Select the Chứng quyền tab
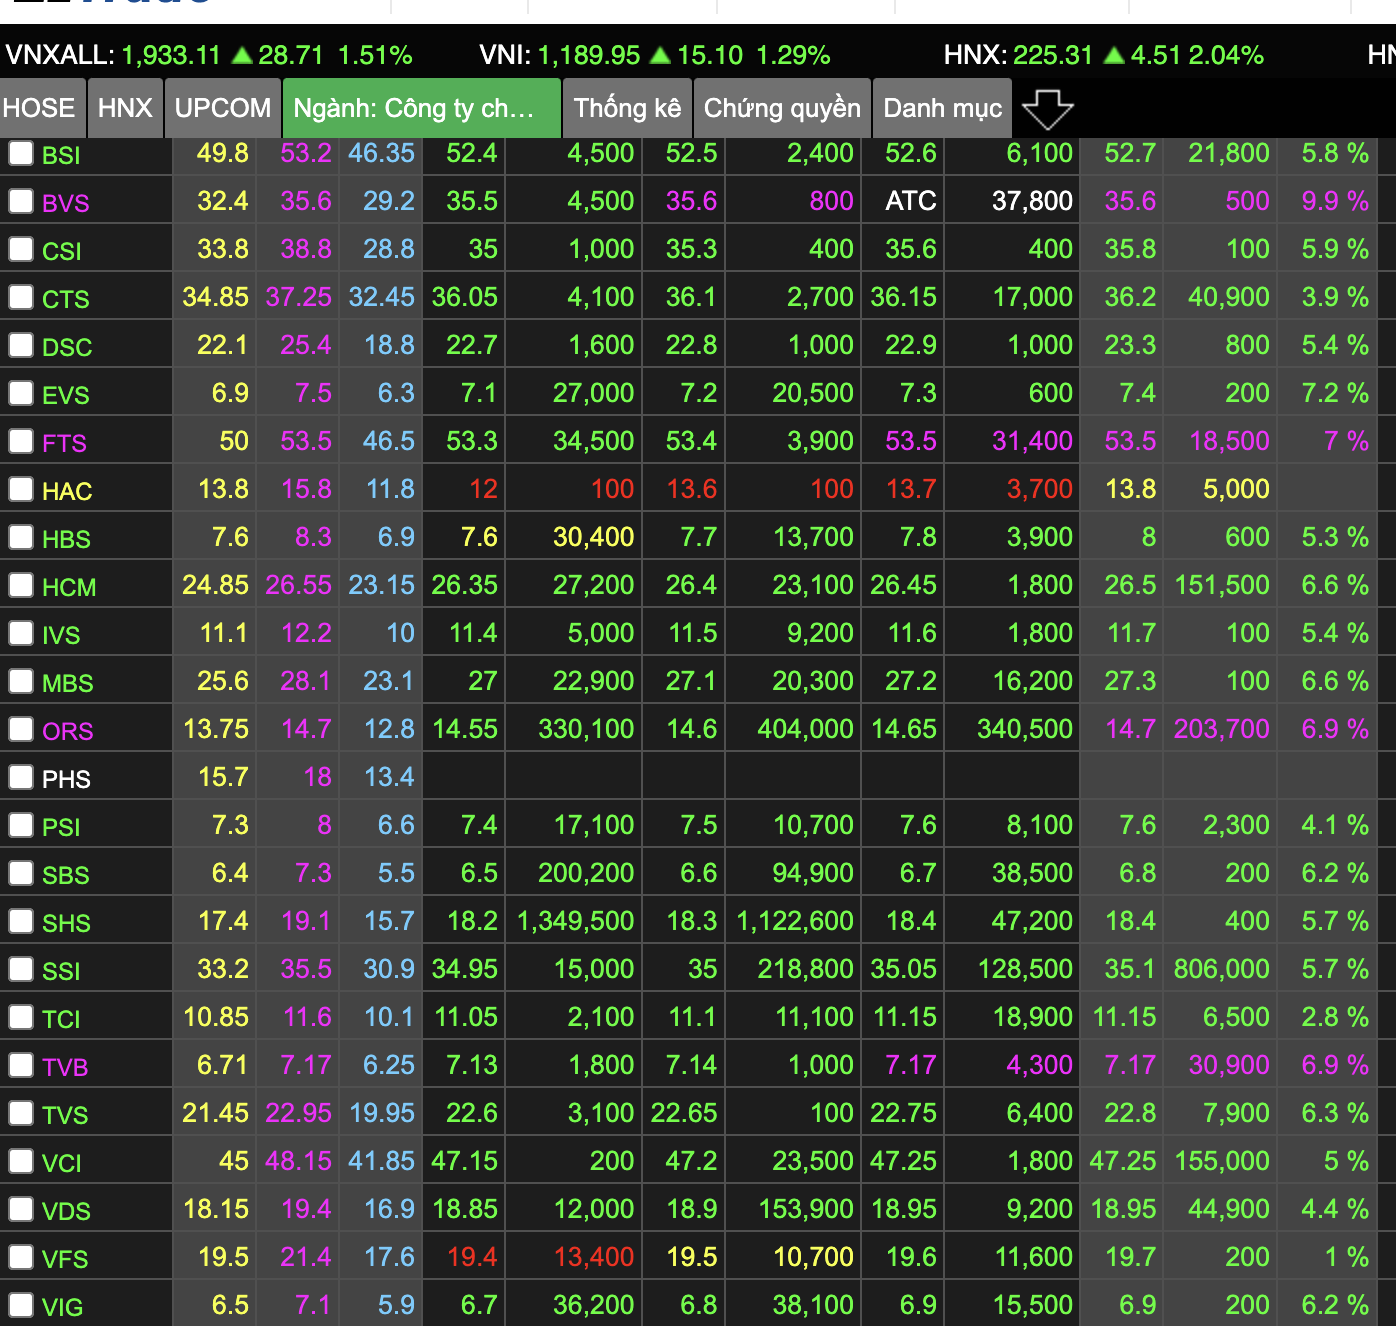This screenshot has height=1328, width=1396. [782, 108]
